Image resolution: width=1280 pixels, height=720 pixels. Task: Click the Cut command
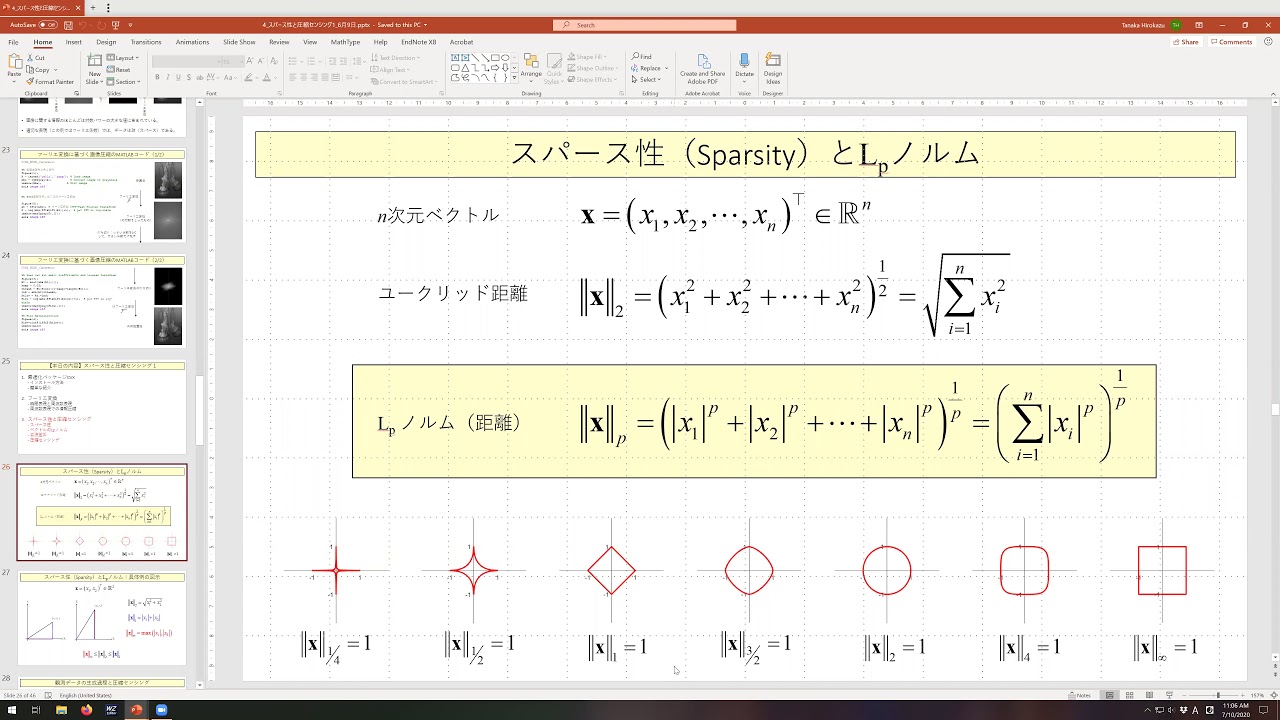[35, 58]
